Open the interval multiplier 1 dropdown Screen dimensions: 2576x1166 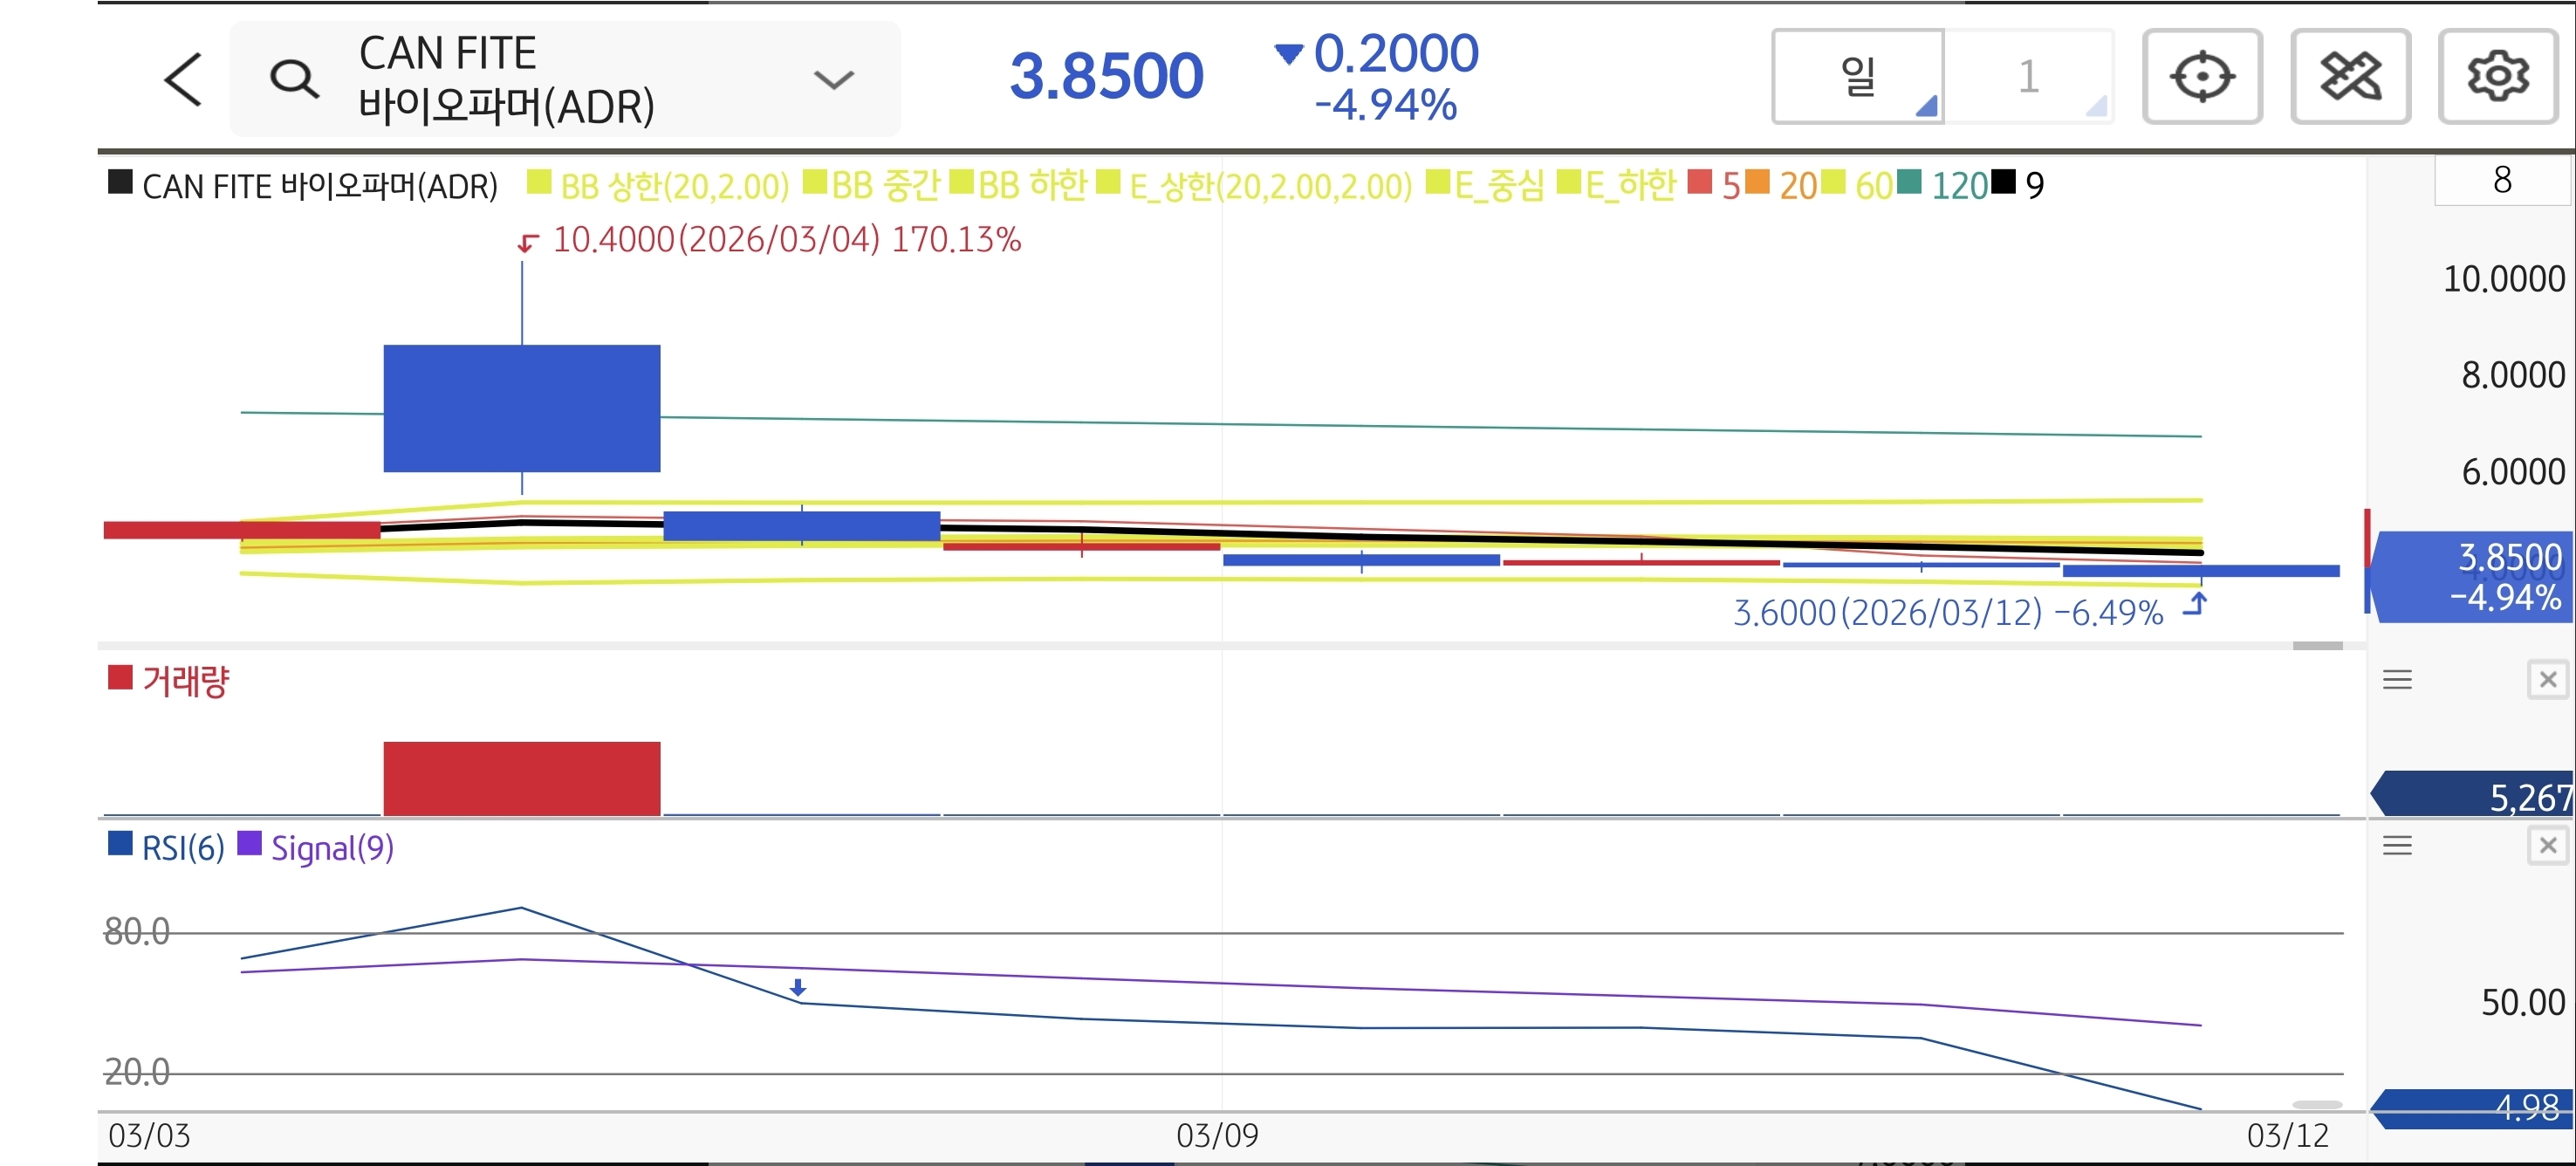(2028, 77)
